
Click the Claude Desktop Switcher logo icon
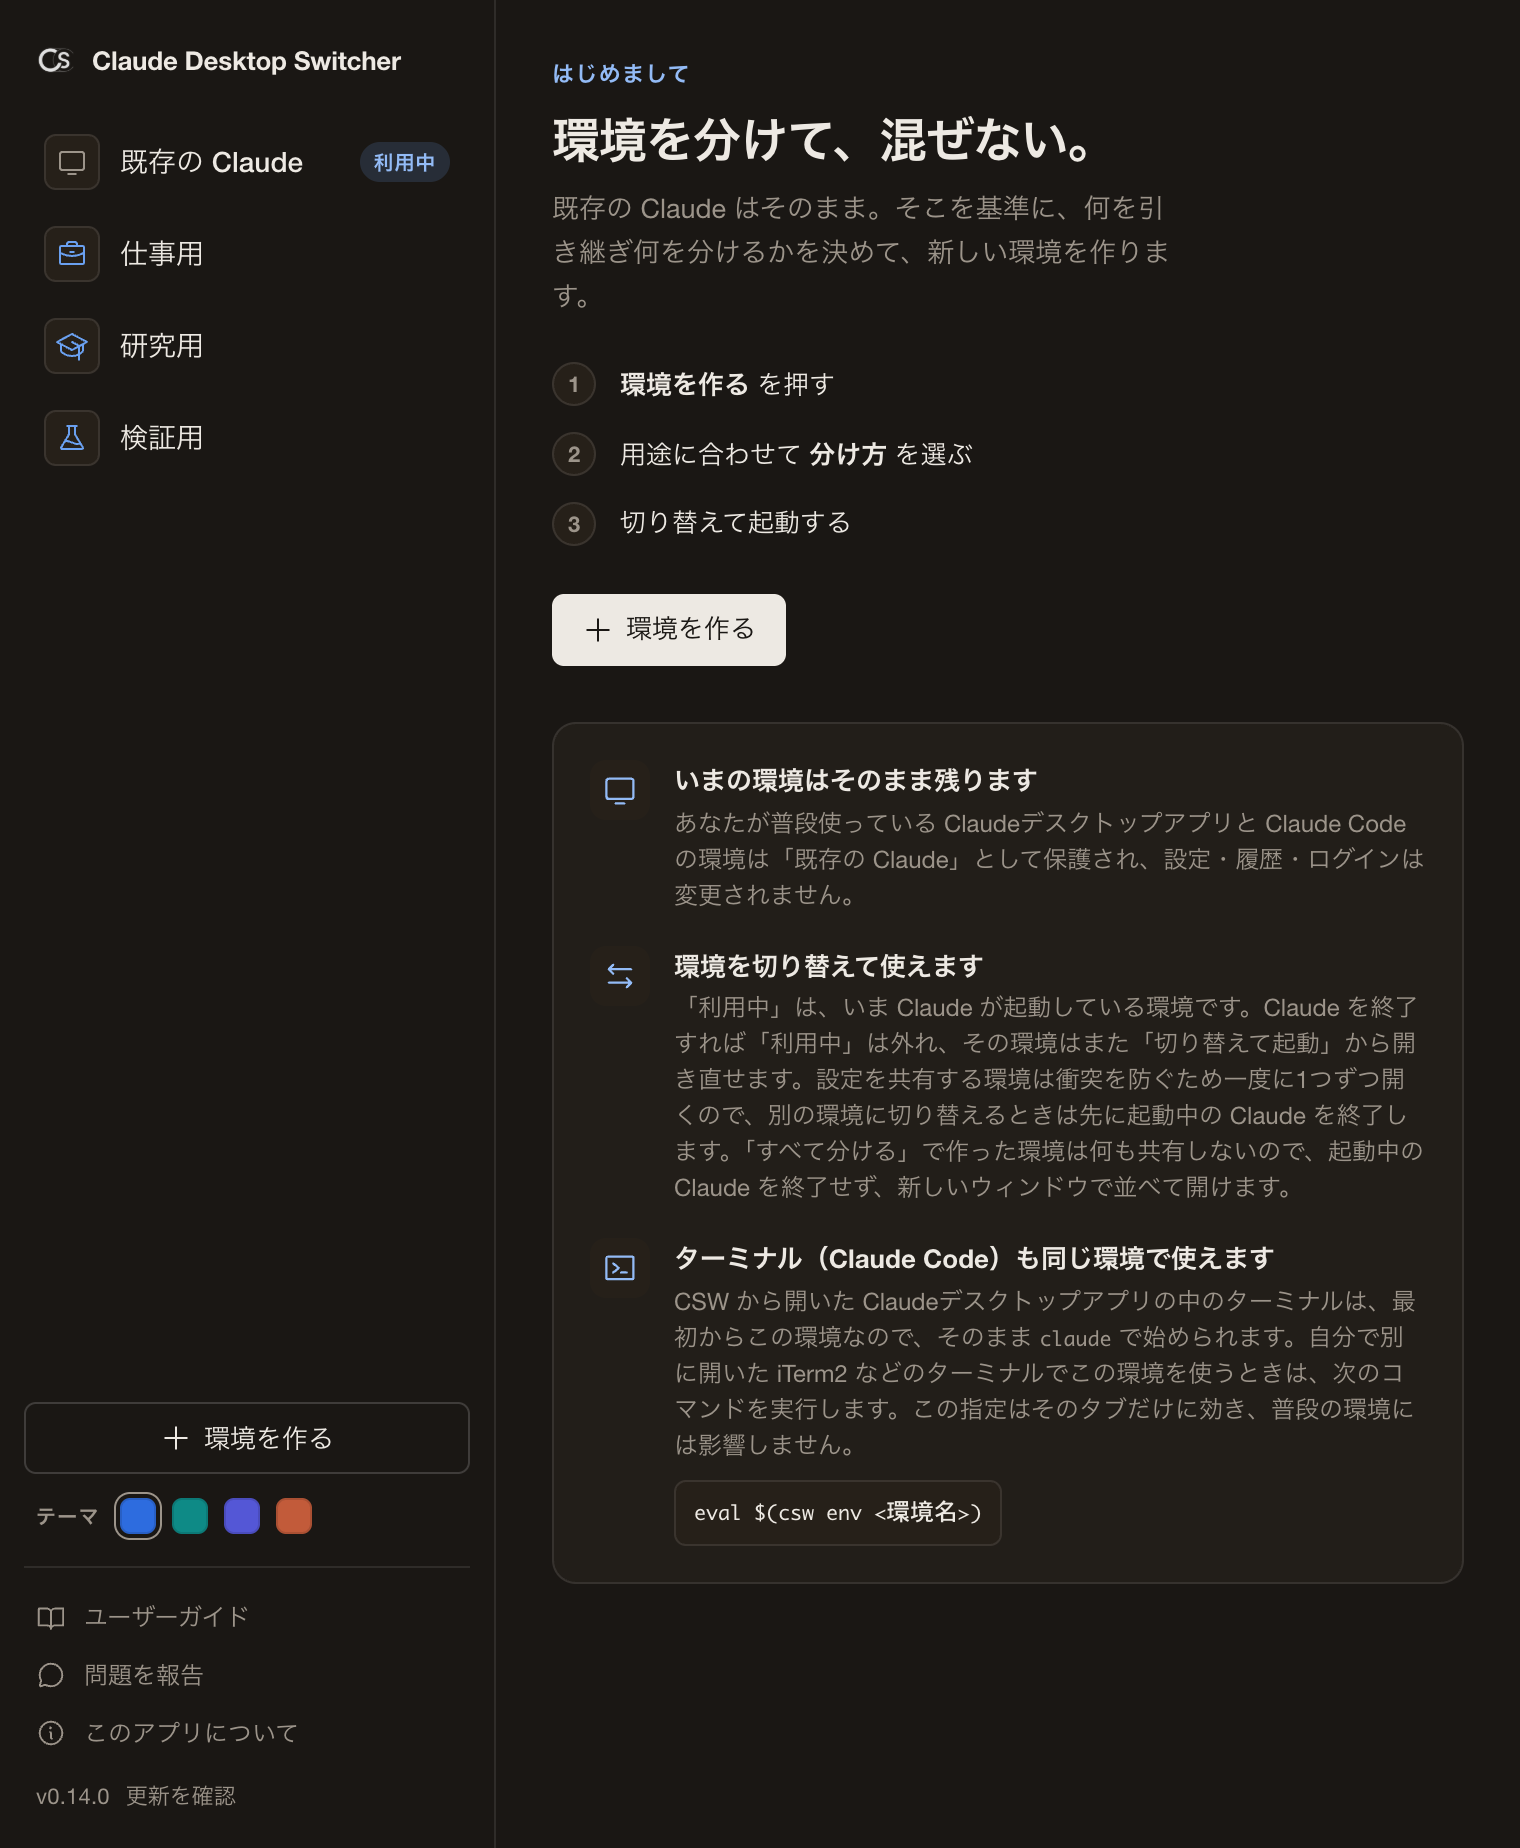tap(56, 61)
